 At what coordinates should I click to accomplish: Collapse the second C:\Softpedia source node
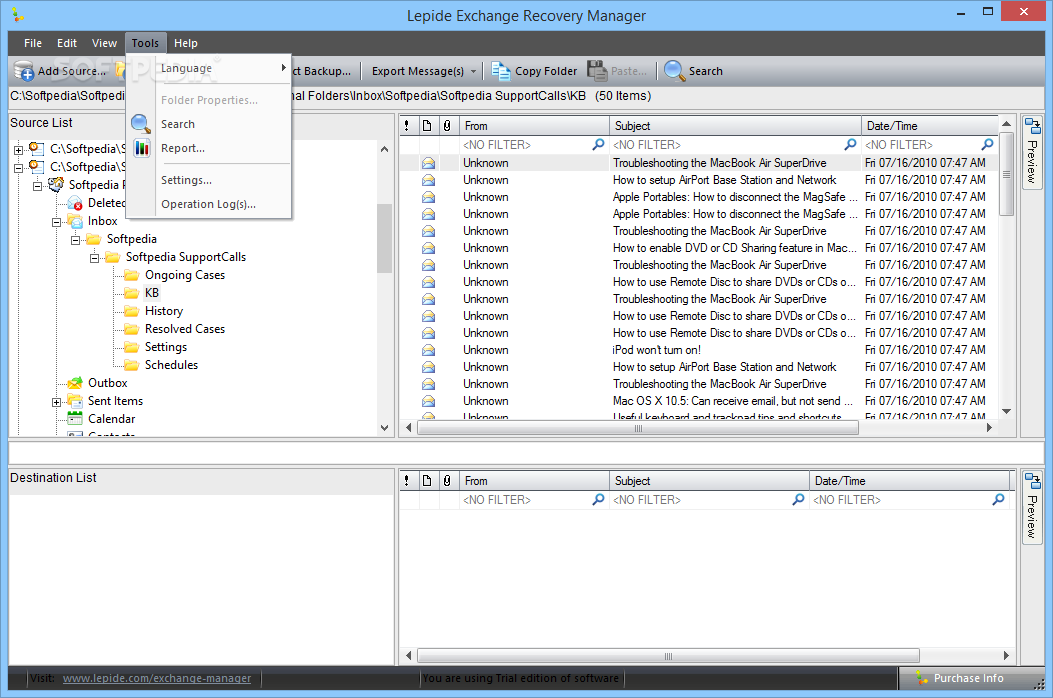19,167
